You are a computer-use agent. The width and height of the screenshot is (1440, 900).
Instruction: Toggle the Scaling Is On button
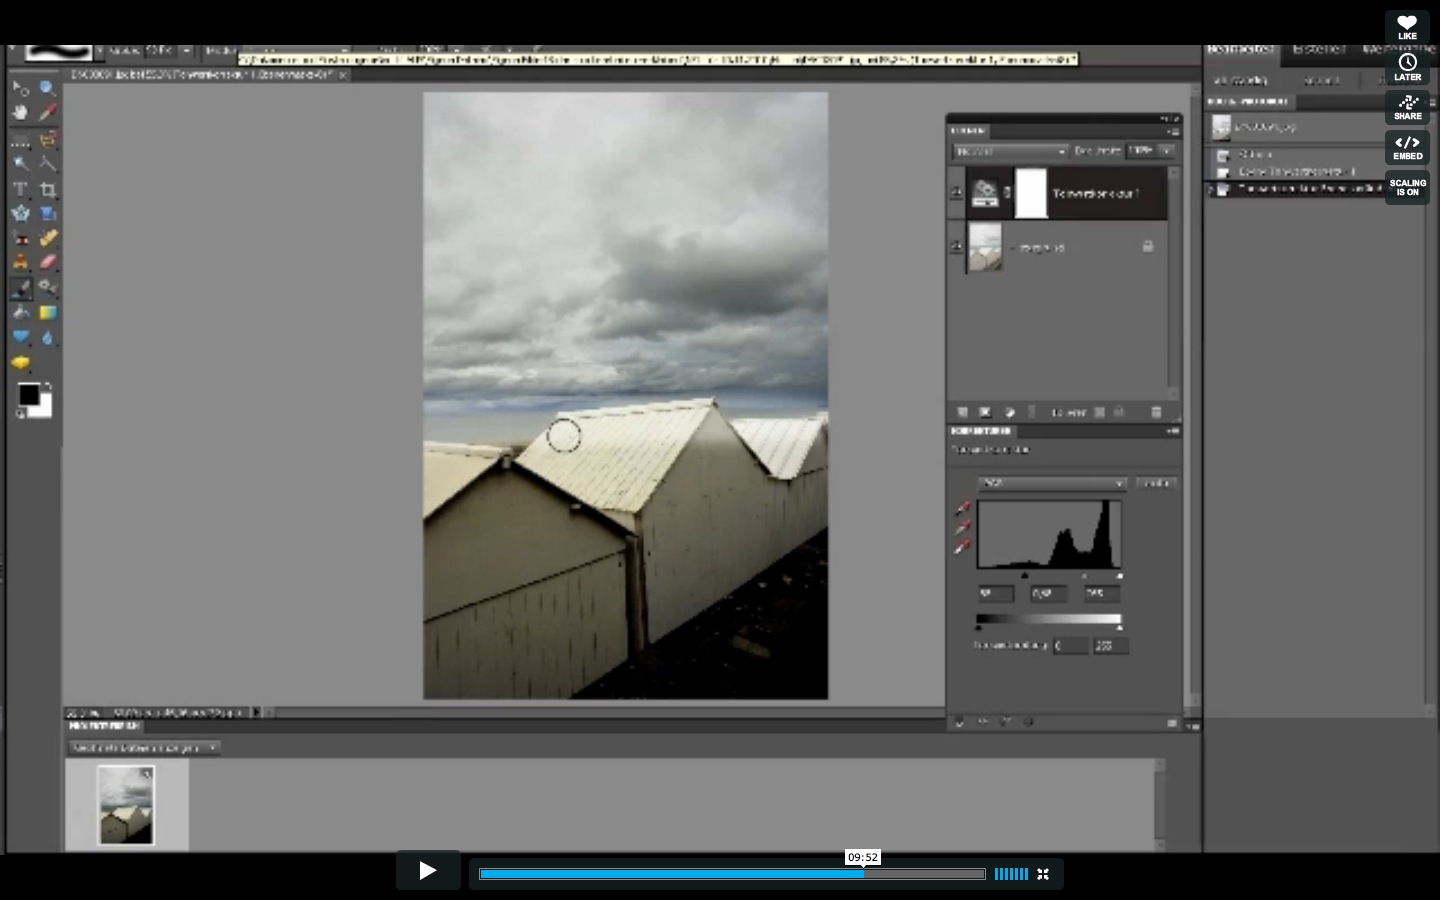click(1407, 187)
